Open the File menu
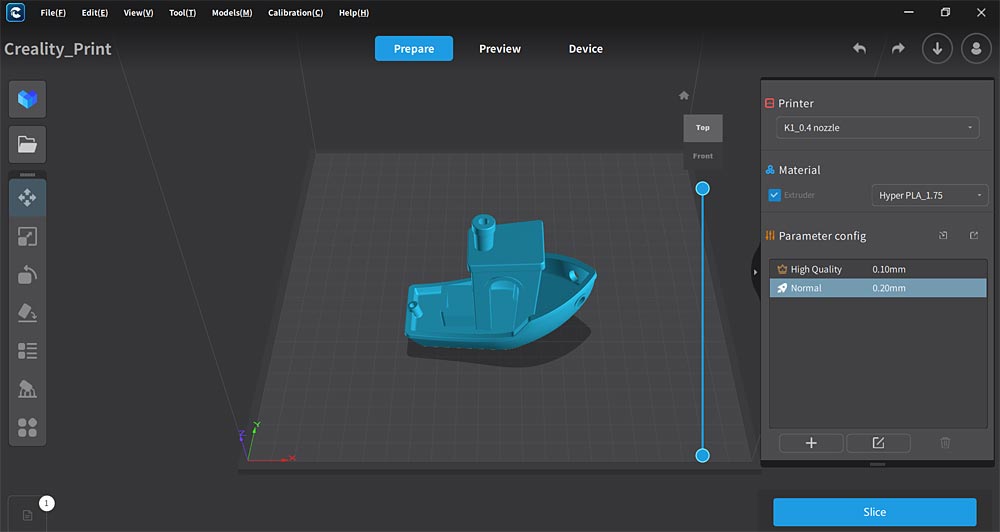Screen dimensions: 1000x532 [53, 13]
